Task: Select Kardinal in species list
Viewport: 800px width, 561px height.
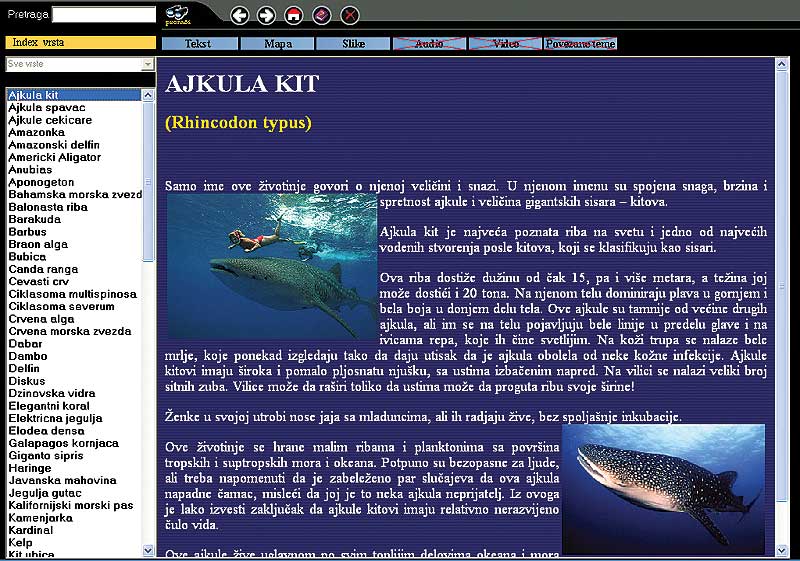Action: pyautogui.click(x=74, y=530)
